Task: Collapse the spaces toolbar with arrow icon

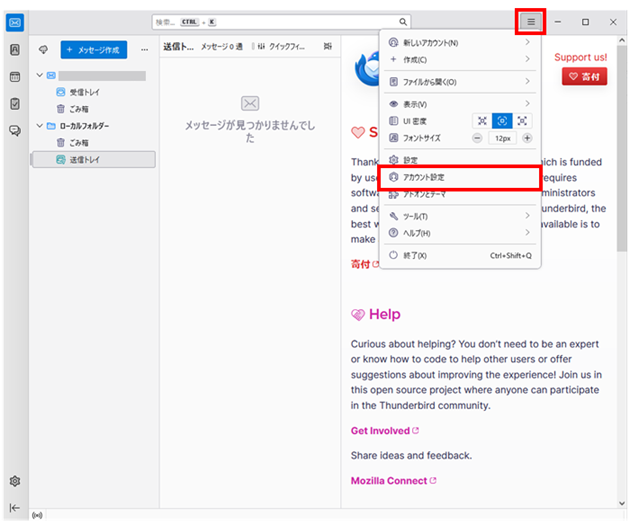Action: [15, 506]
